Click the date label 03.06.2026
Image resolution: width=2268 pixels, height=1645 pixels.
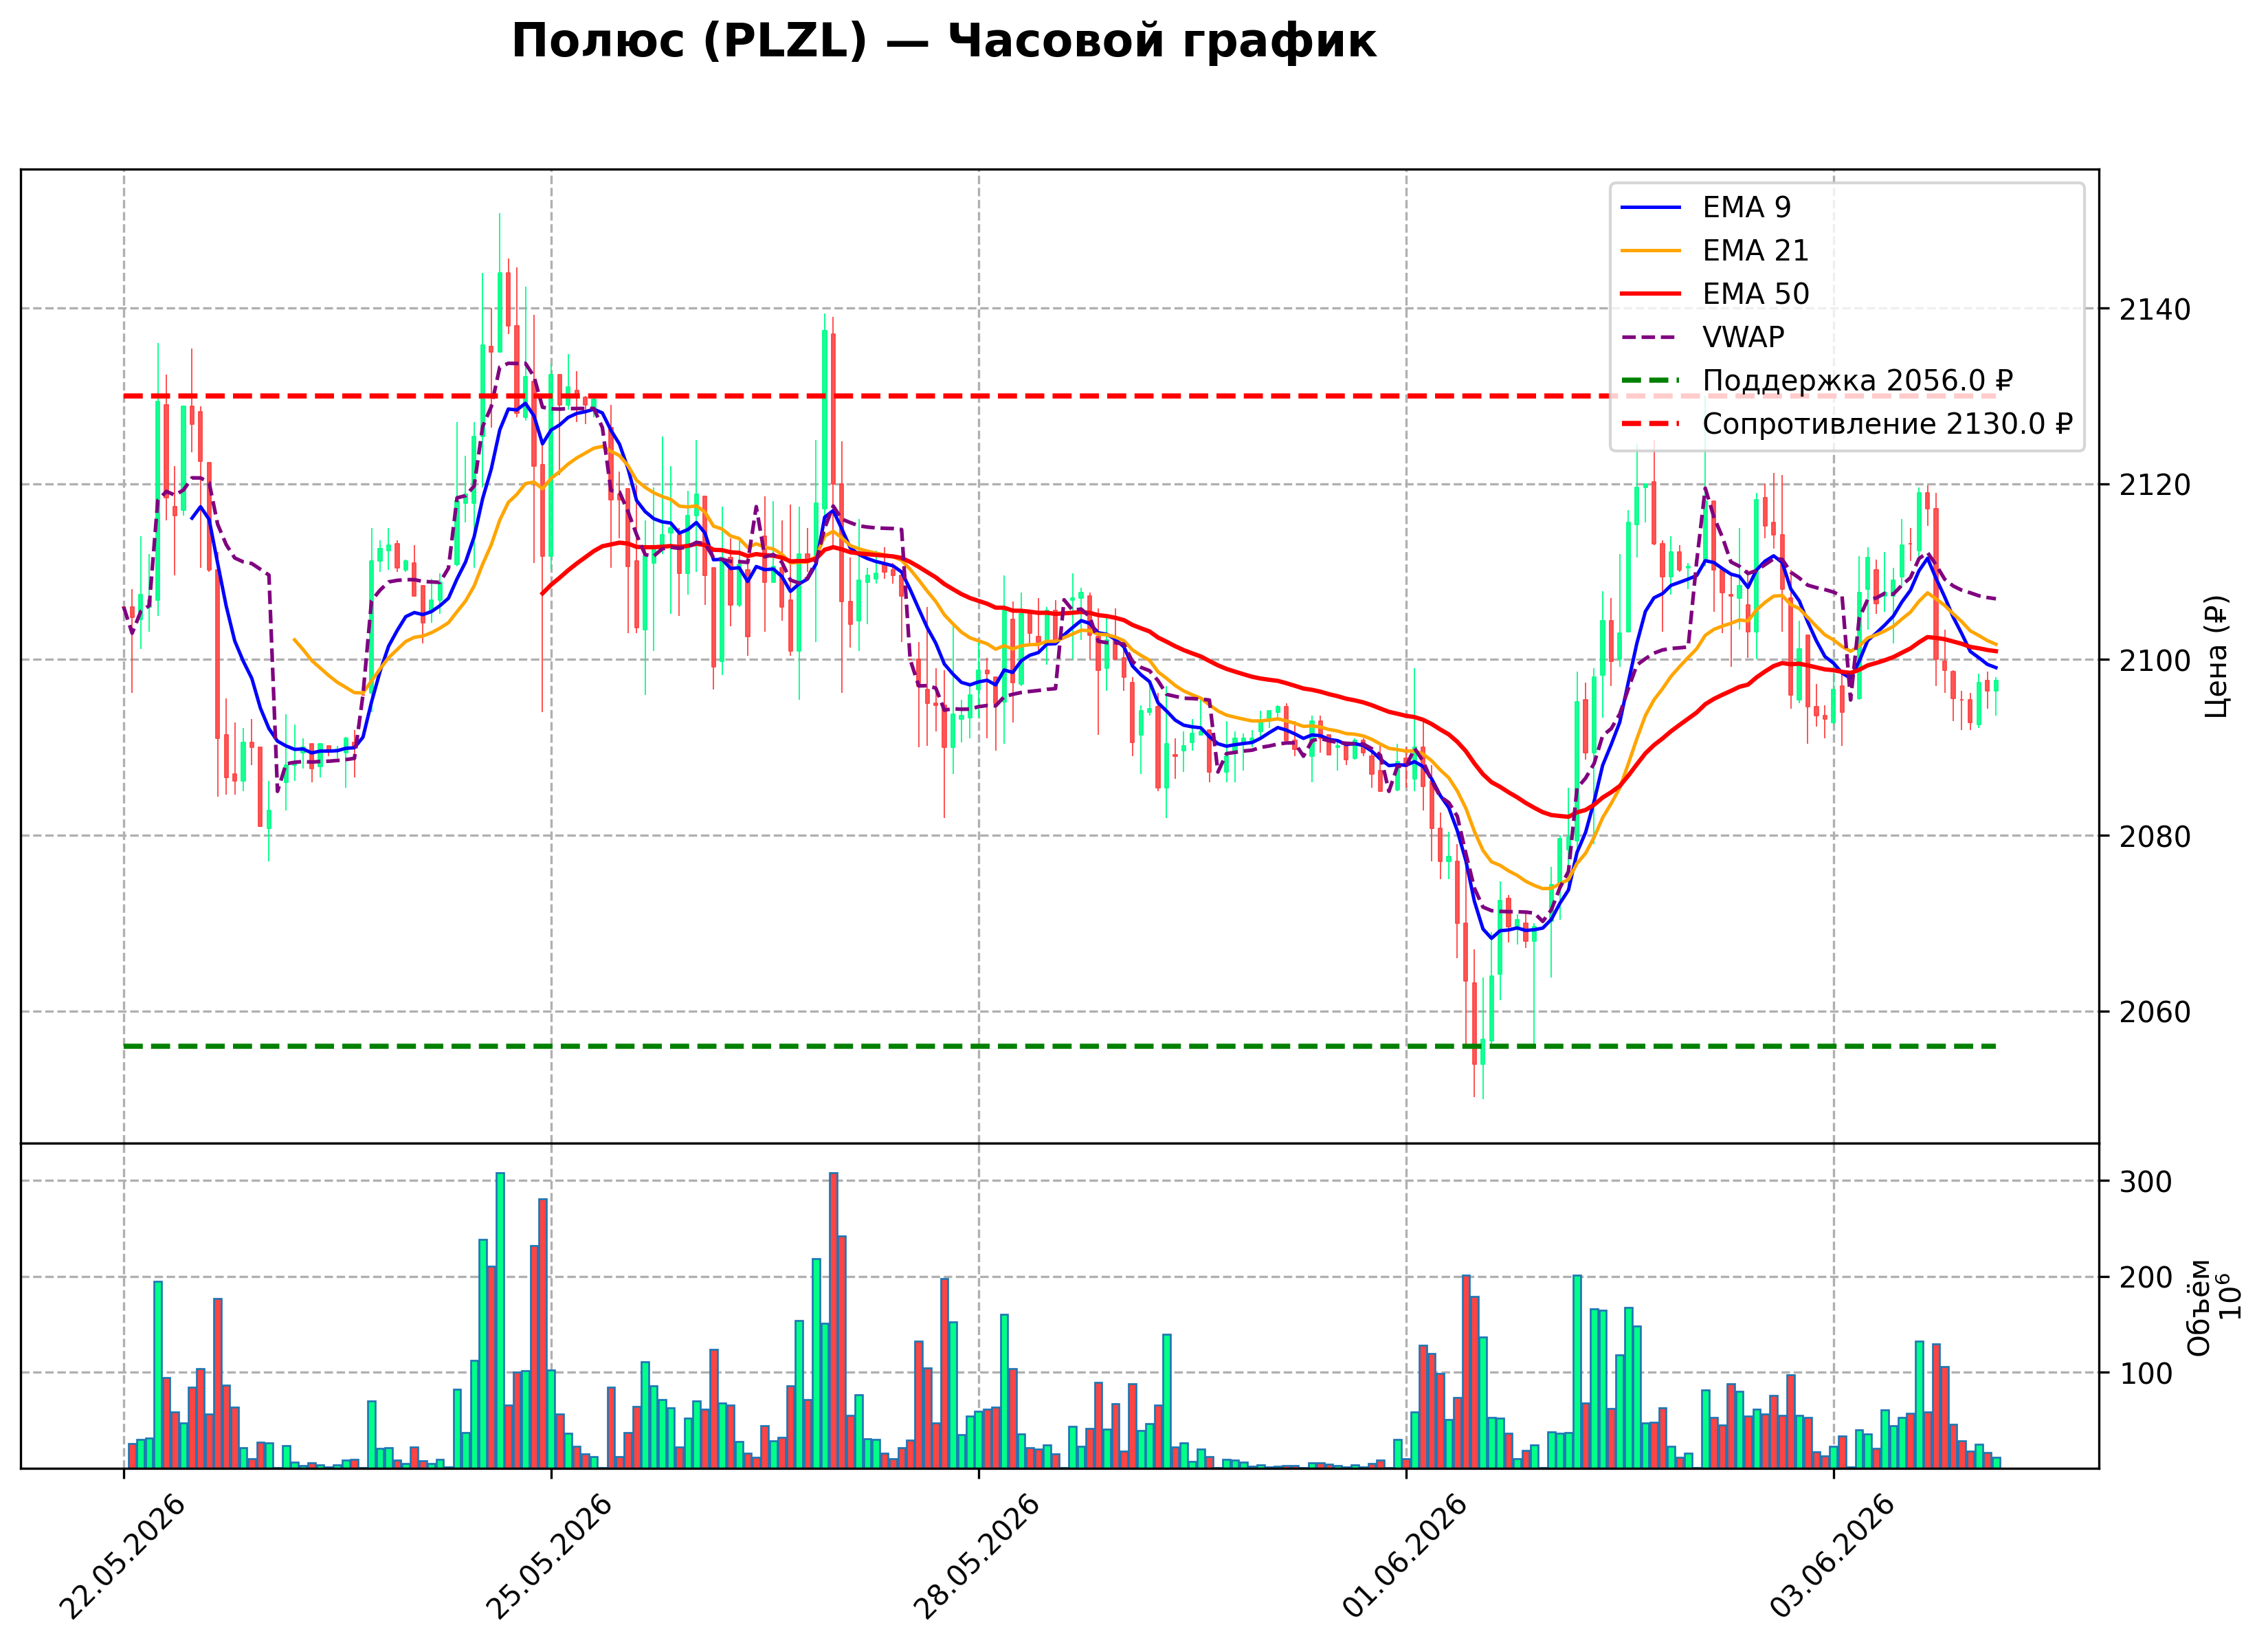coord(1833,1557)
